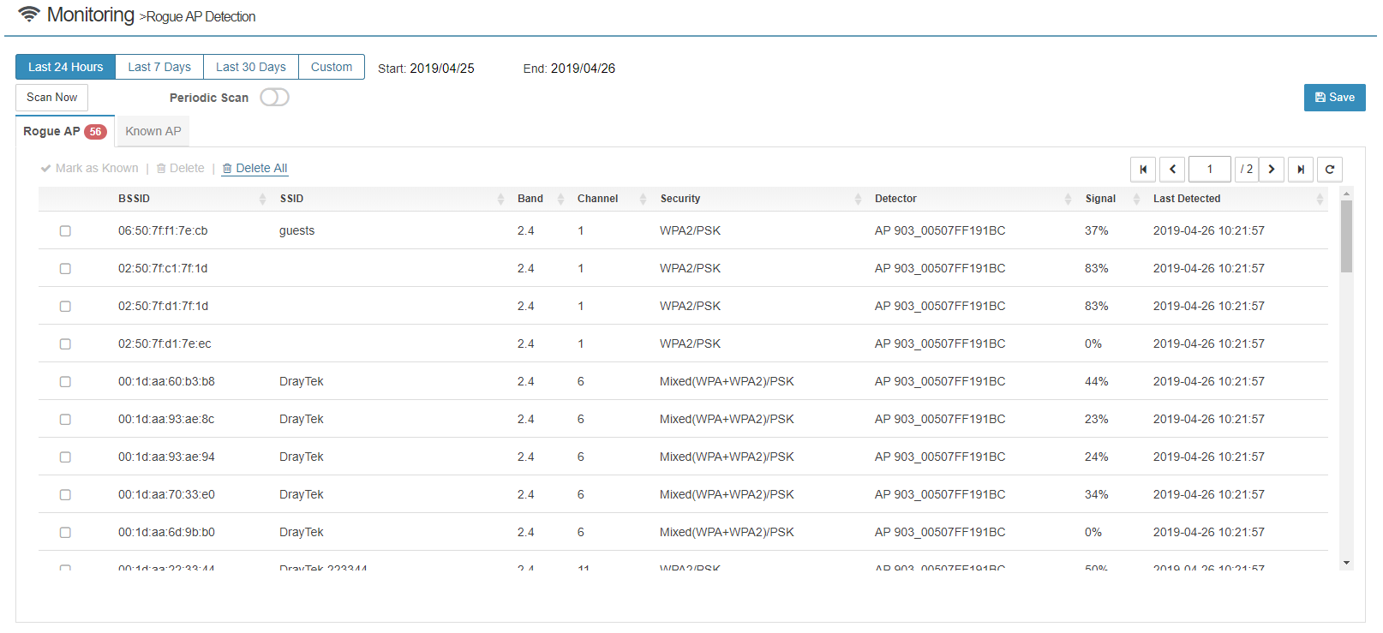Check the row for BSSID 06:50:7f:f1:7e:cb

click(x=65, y=231)
